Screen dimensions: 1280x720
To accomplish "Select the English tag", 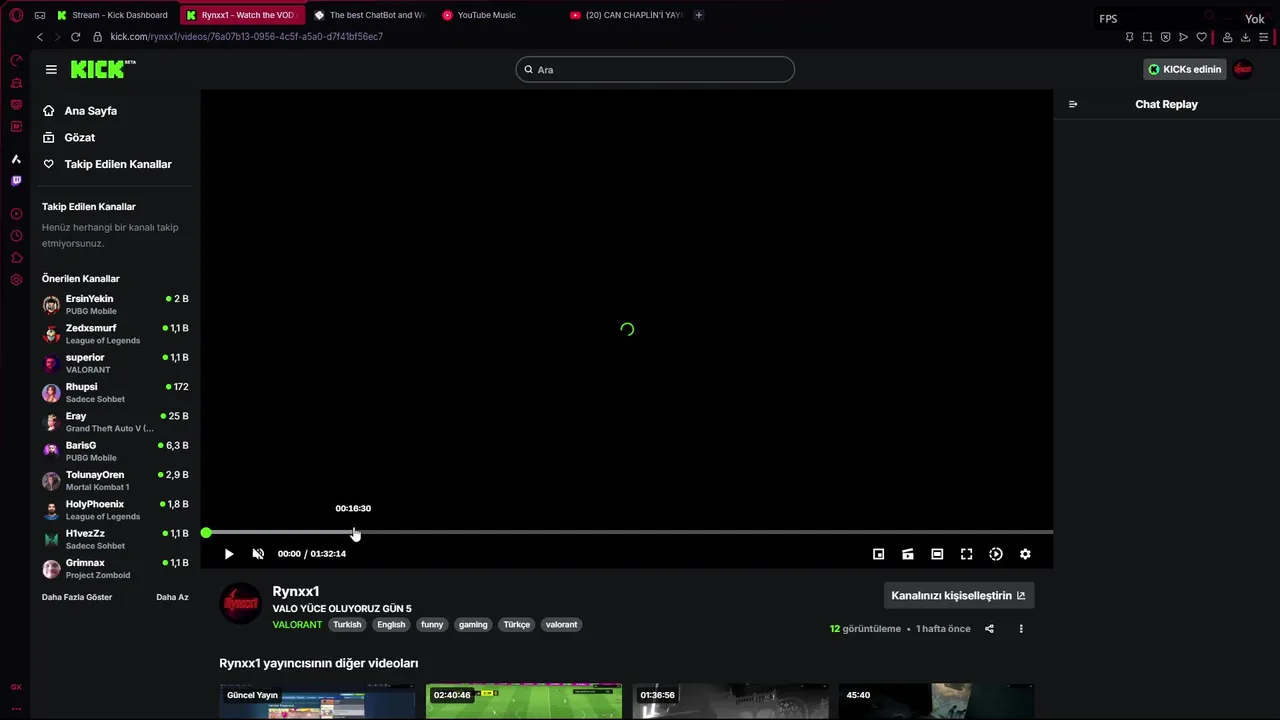I will 391,624.
